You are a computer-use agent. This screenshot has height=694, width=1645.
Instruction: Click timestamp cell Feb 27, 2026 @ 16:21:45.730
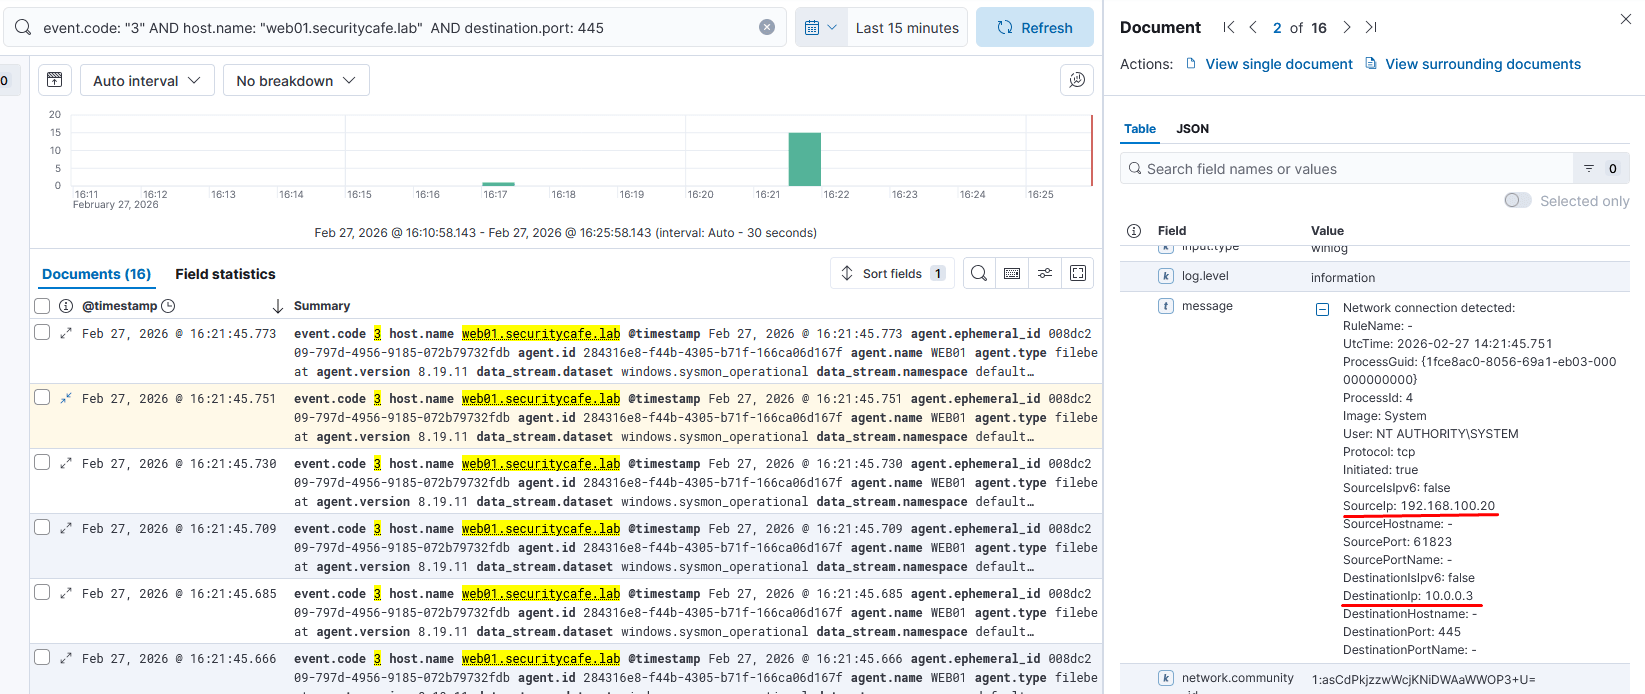(x=179, y=464)
